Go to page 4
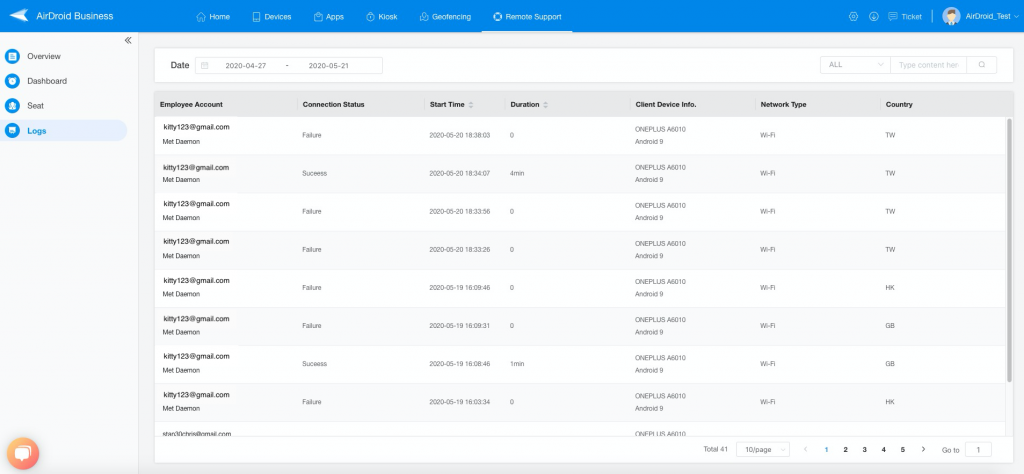The height and width of the screenshot is (474, 1024). [884, 449]
